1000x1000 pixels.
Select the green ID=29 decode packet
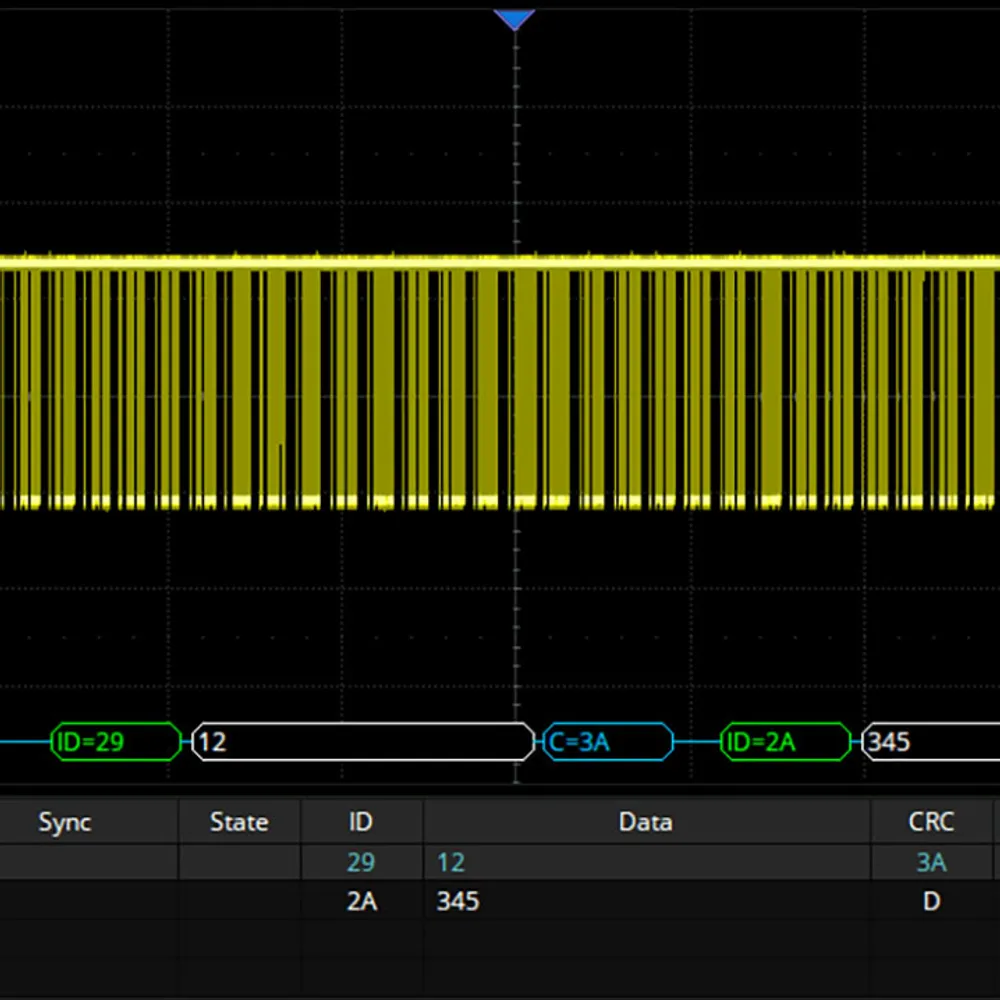[116, 742]
